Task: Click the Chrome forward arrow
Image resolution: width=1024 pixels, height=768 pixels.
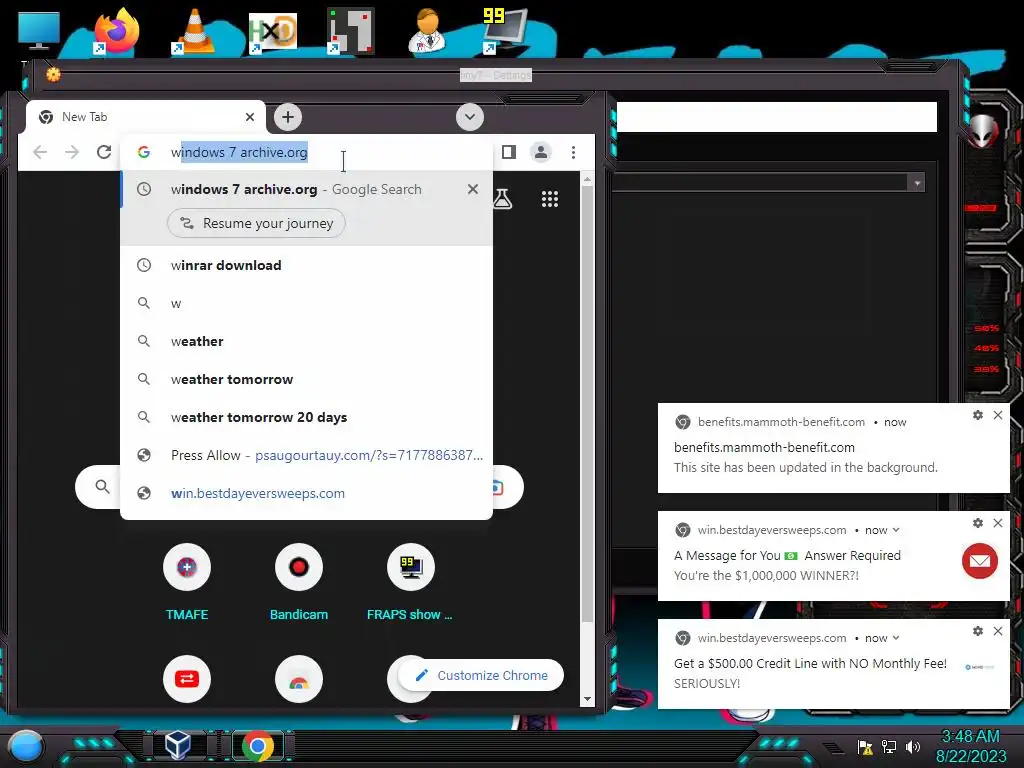Action: pos(72,152)
